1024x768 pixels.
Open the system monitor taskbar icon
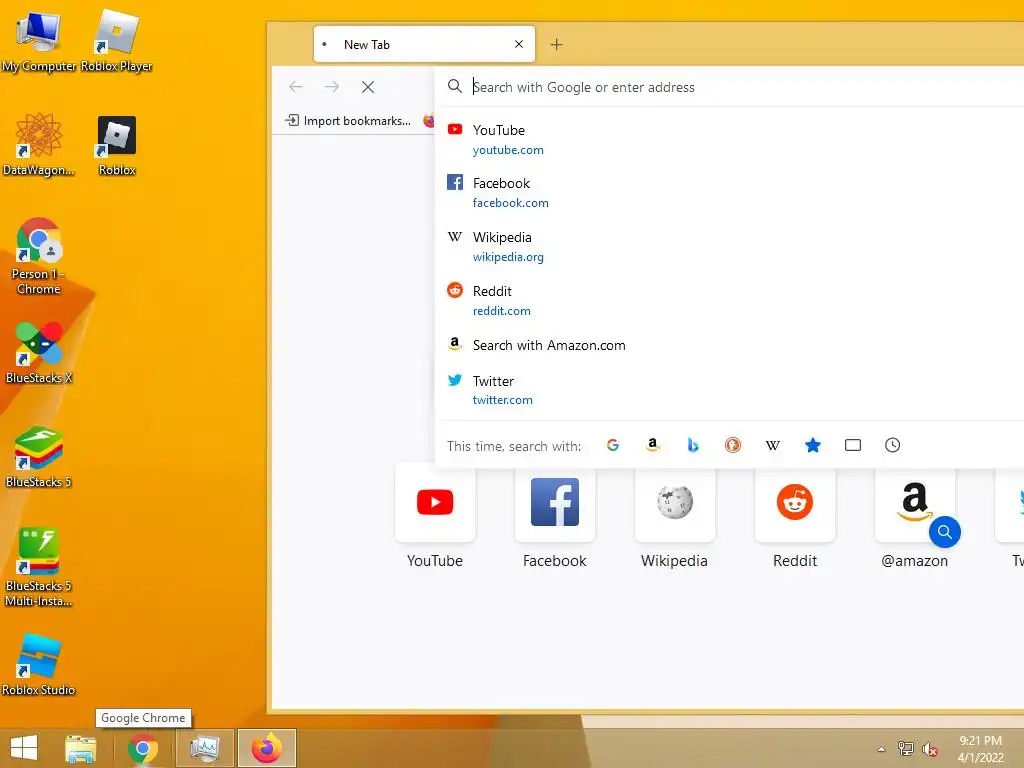coord(204,748)
